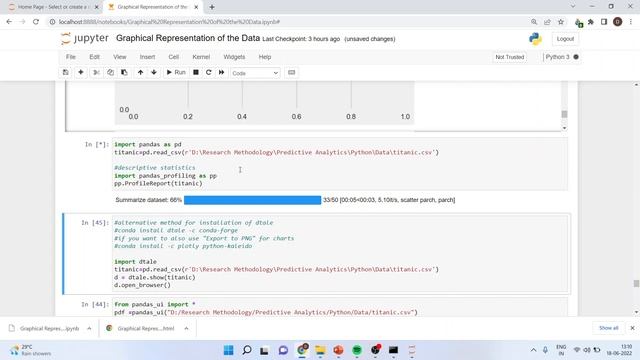
Task: Click the page vertical scrollbar thumb
Action: pyautogui.click(x=636, y=283)
